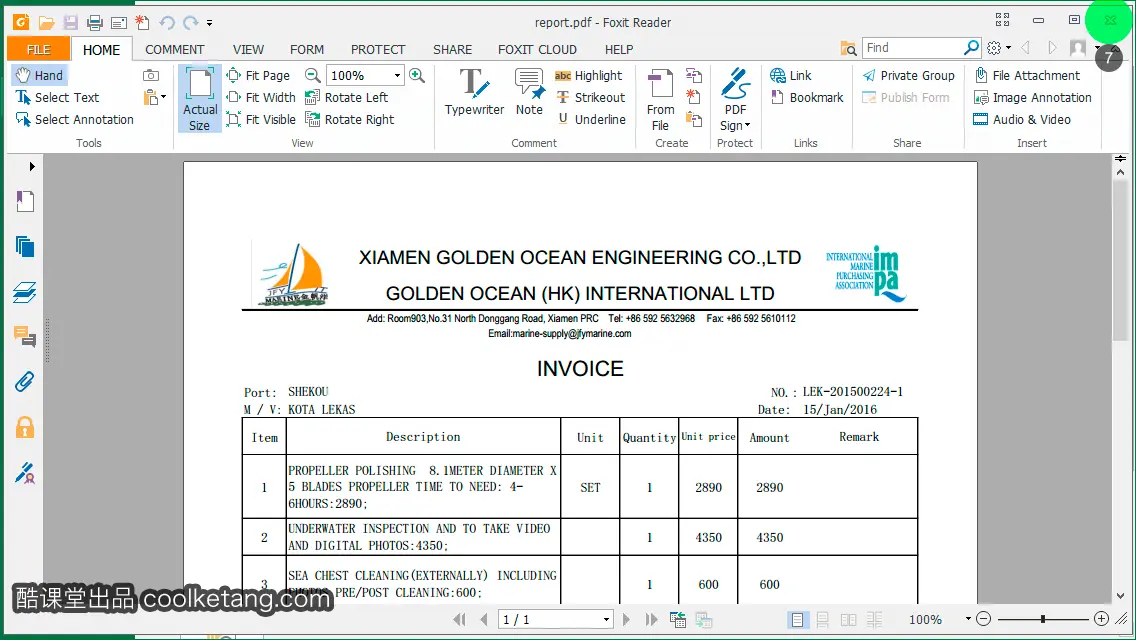This screenshot has width=1136, height=640.
Task: Take a snapshot with the camera icon
Action: [151, 75]
